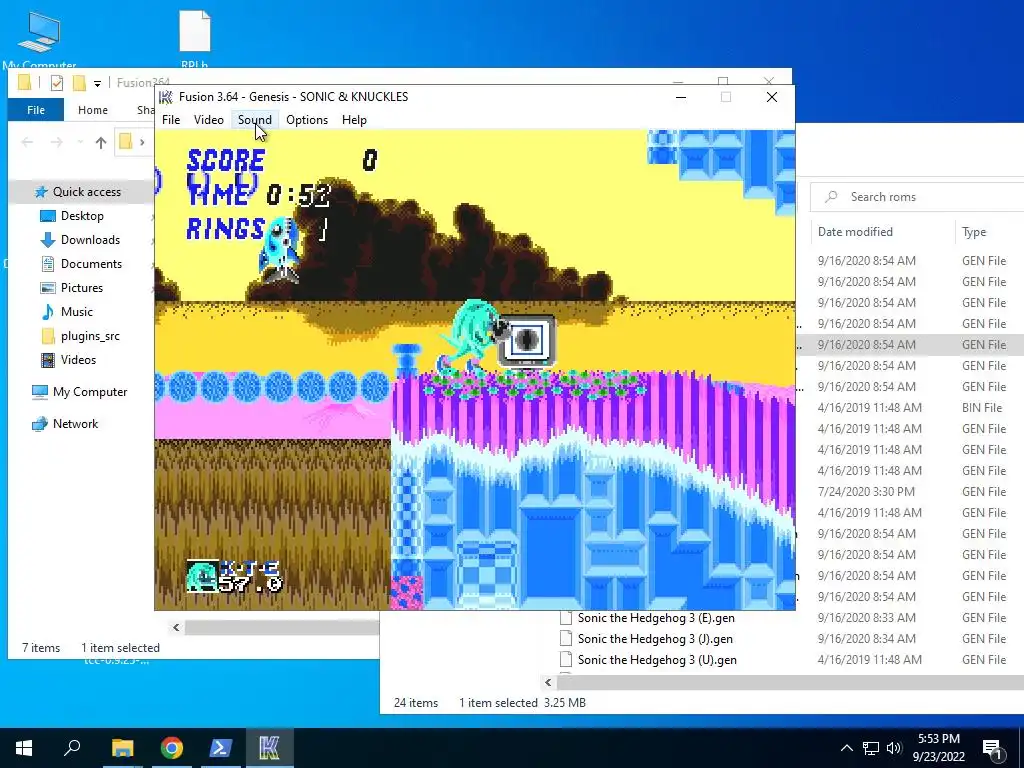Select Sonic the Hedgehog 3 (J).gen
The image size is (1024, 768).
pyautogui.click(x=655, y=639)
